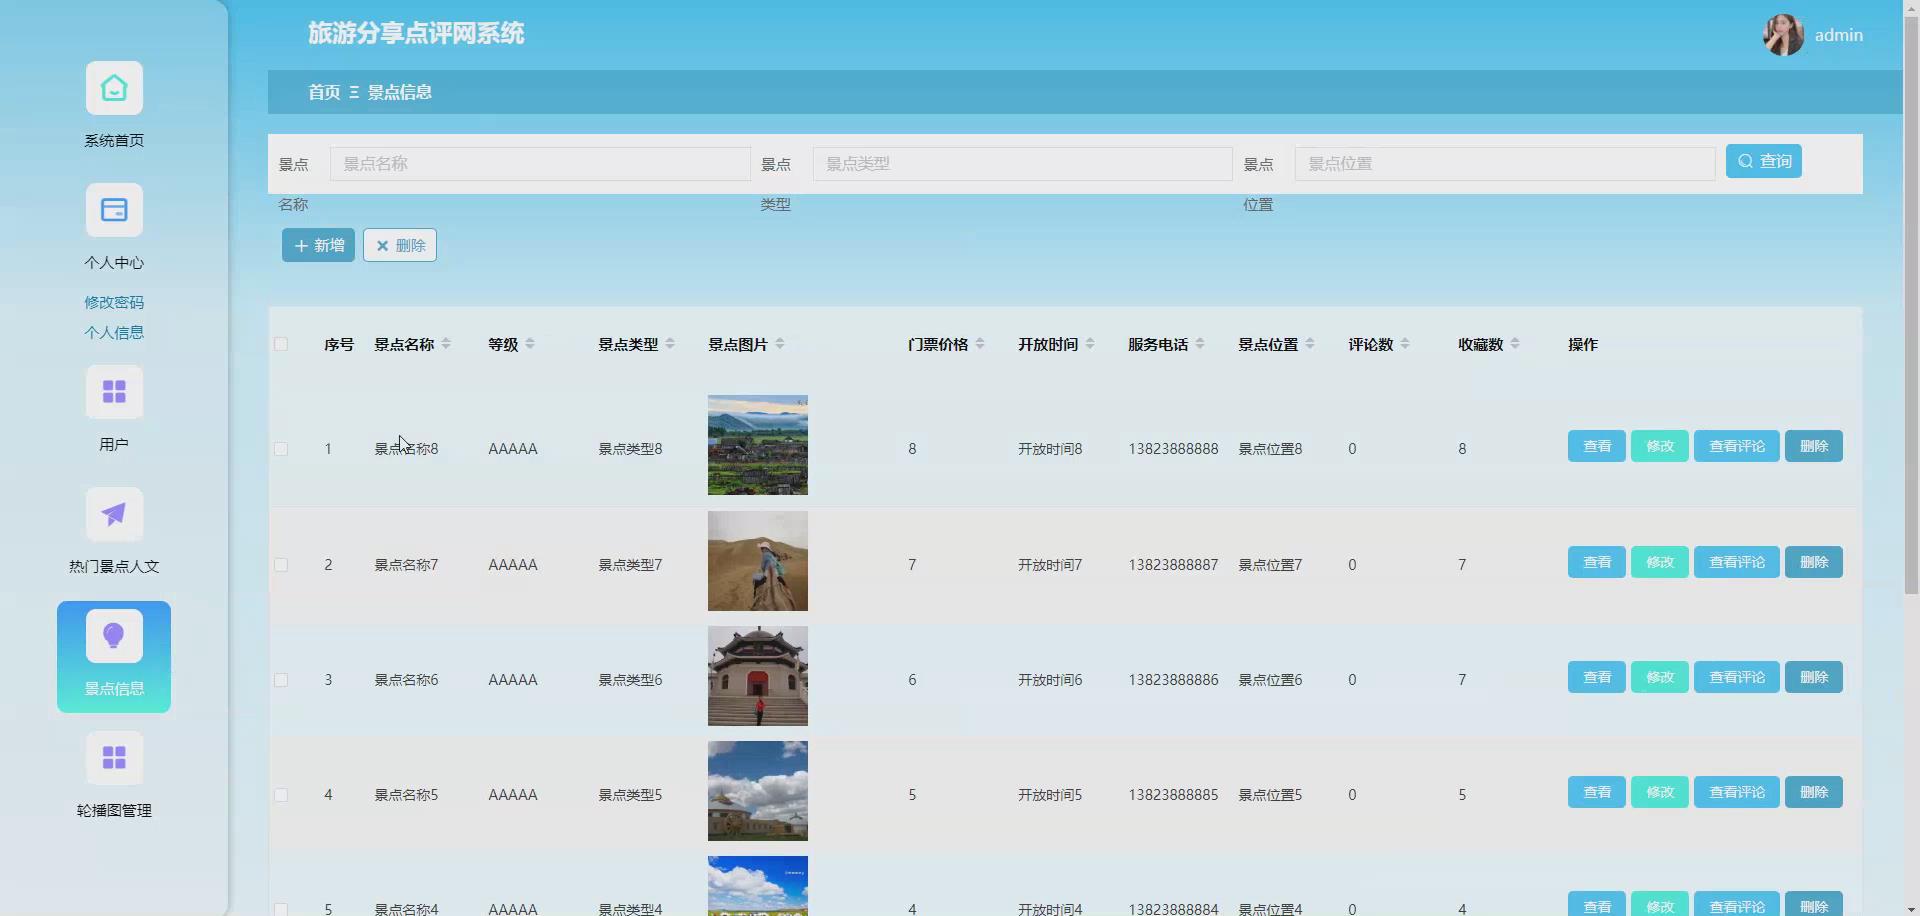Open the 个人中心 card icon
The height and width of the screenshot is (916, 1920).
pyautogui.click(x=114, y=210)
